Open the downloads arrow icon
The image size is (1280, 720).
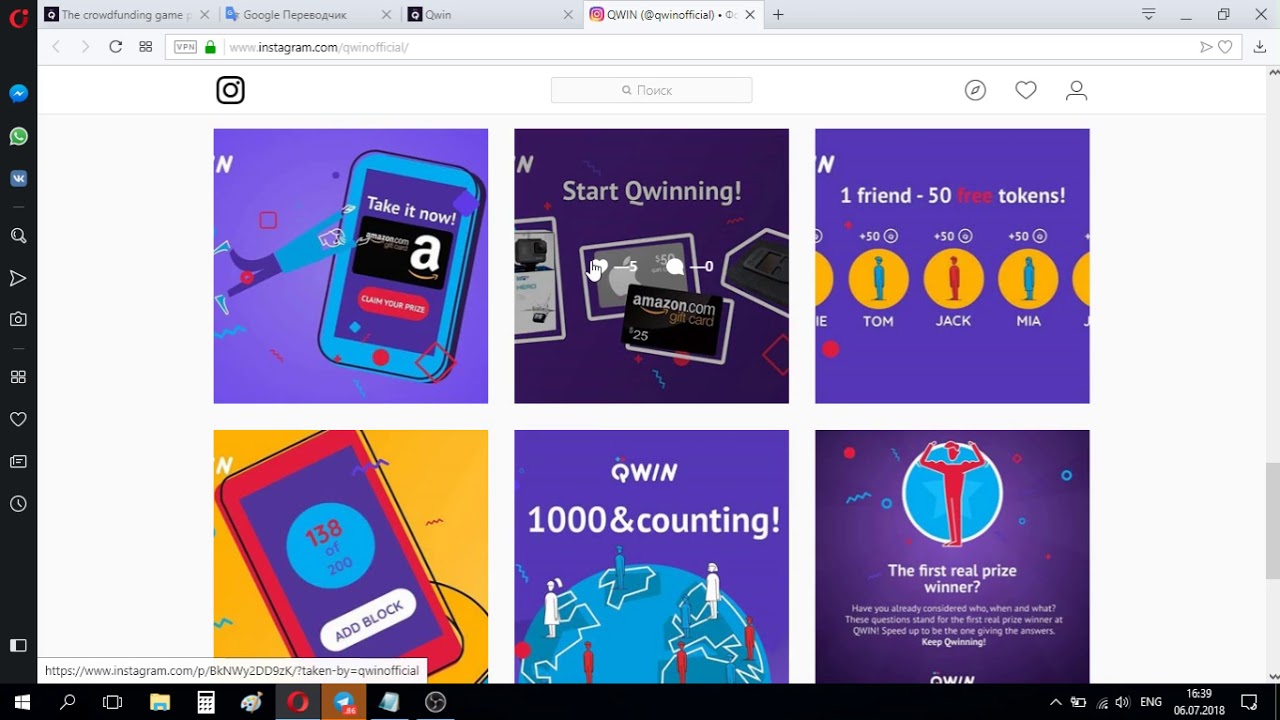(1260, 47)
